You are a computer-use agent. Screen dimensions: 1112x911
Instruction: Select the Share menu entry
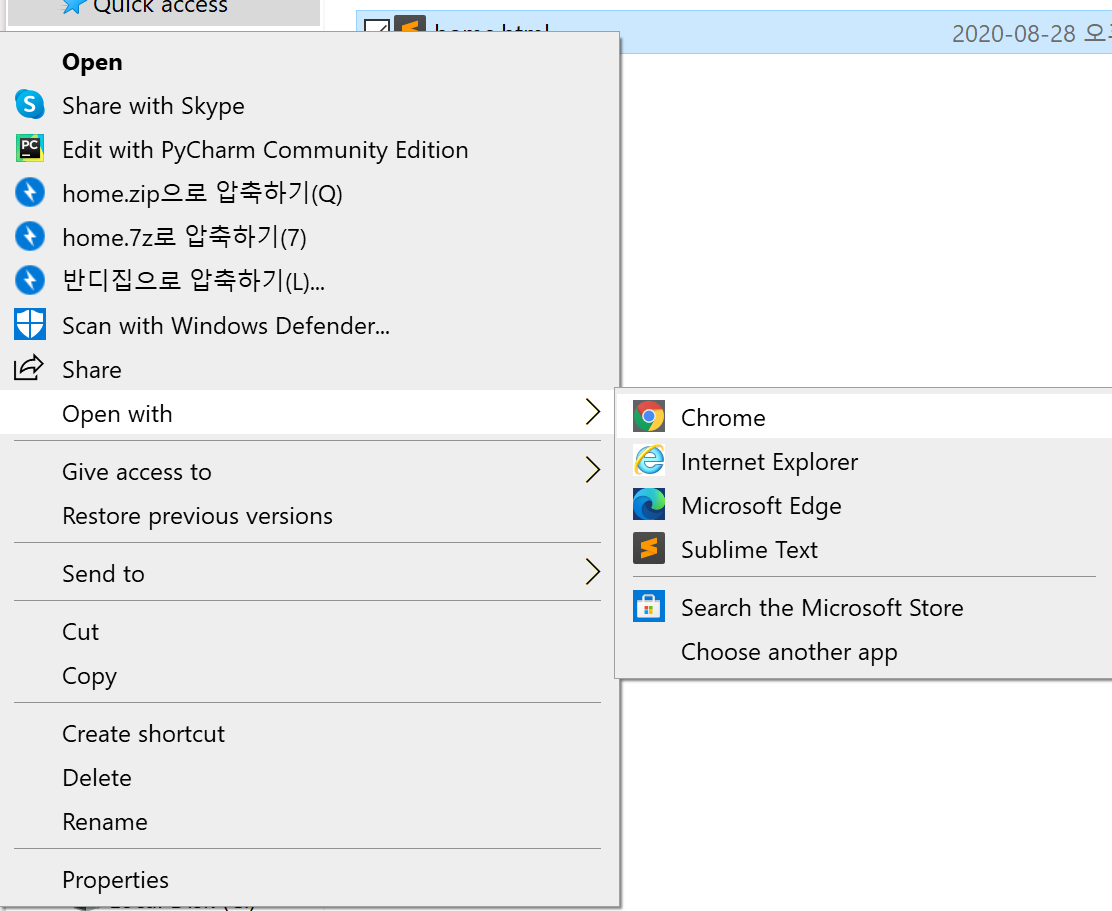pyautogui.click(x=309, y=369)
